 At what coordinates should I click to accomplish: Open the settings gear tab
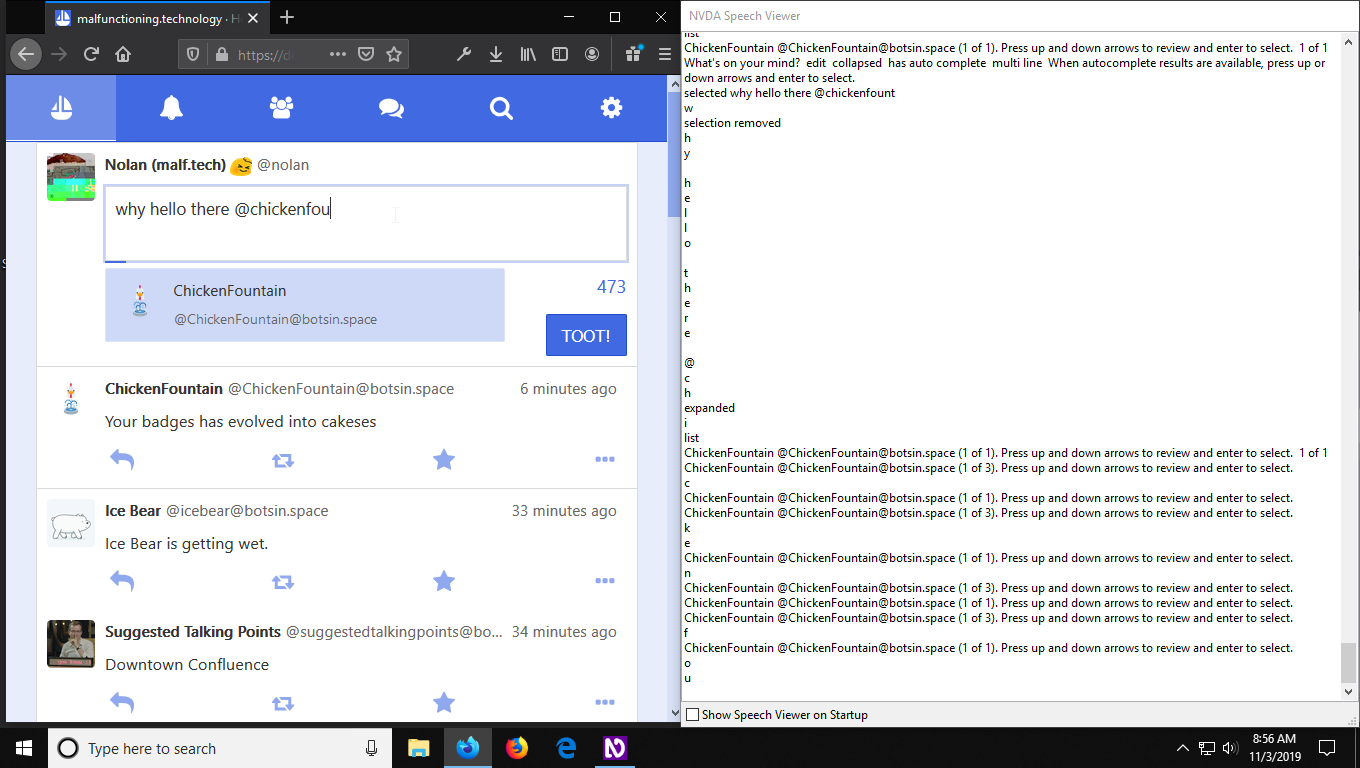pyautogui.click(x=611, y=108)
